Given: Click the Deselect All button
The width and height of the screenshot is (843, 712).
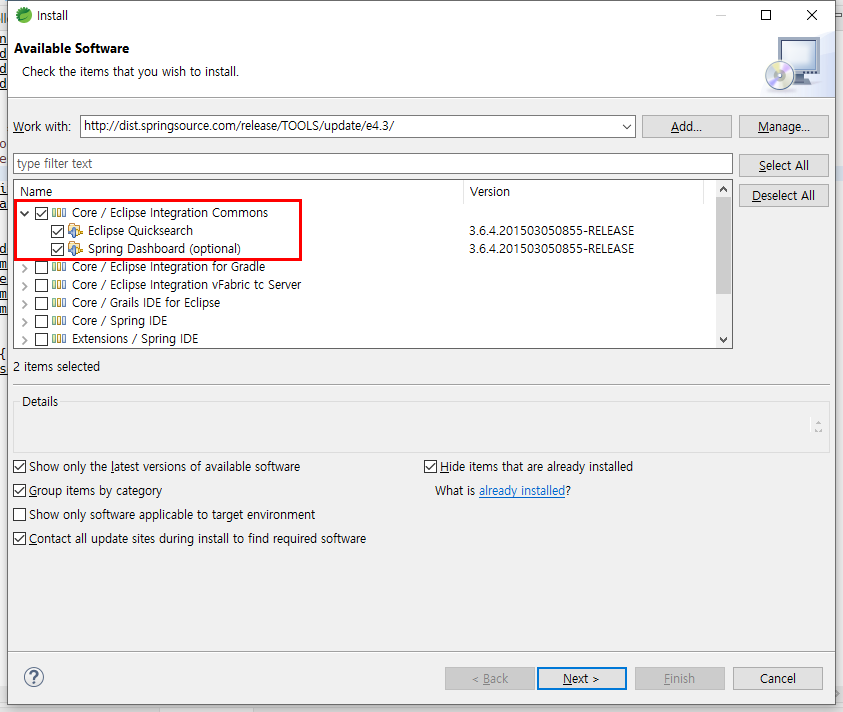Looking at the screenshot, I should (783, 196).
